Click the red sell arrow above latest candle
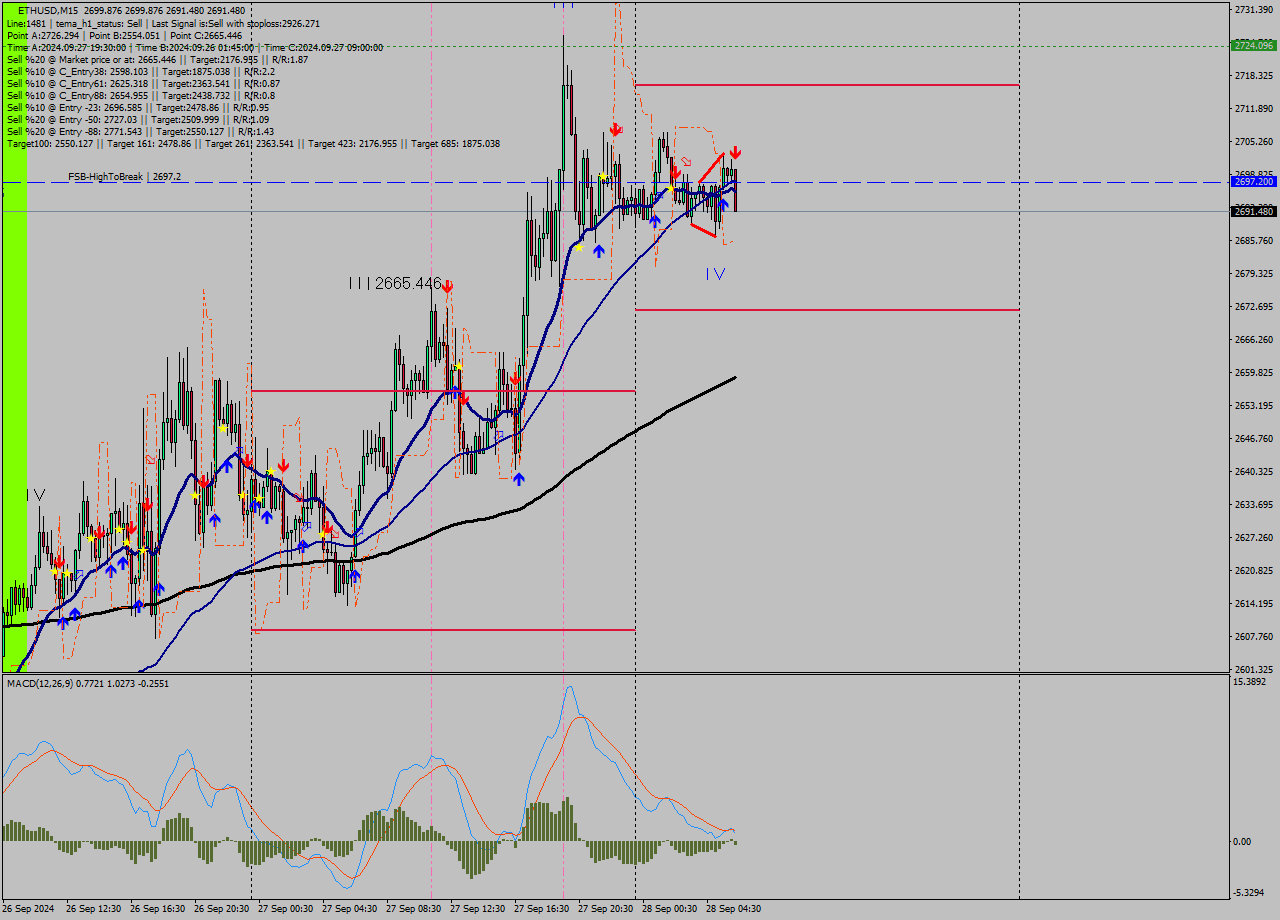 coord(735,152)
